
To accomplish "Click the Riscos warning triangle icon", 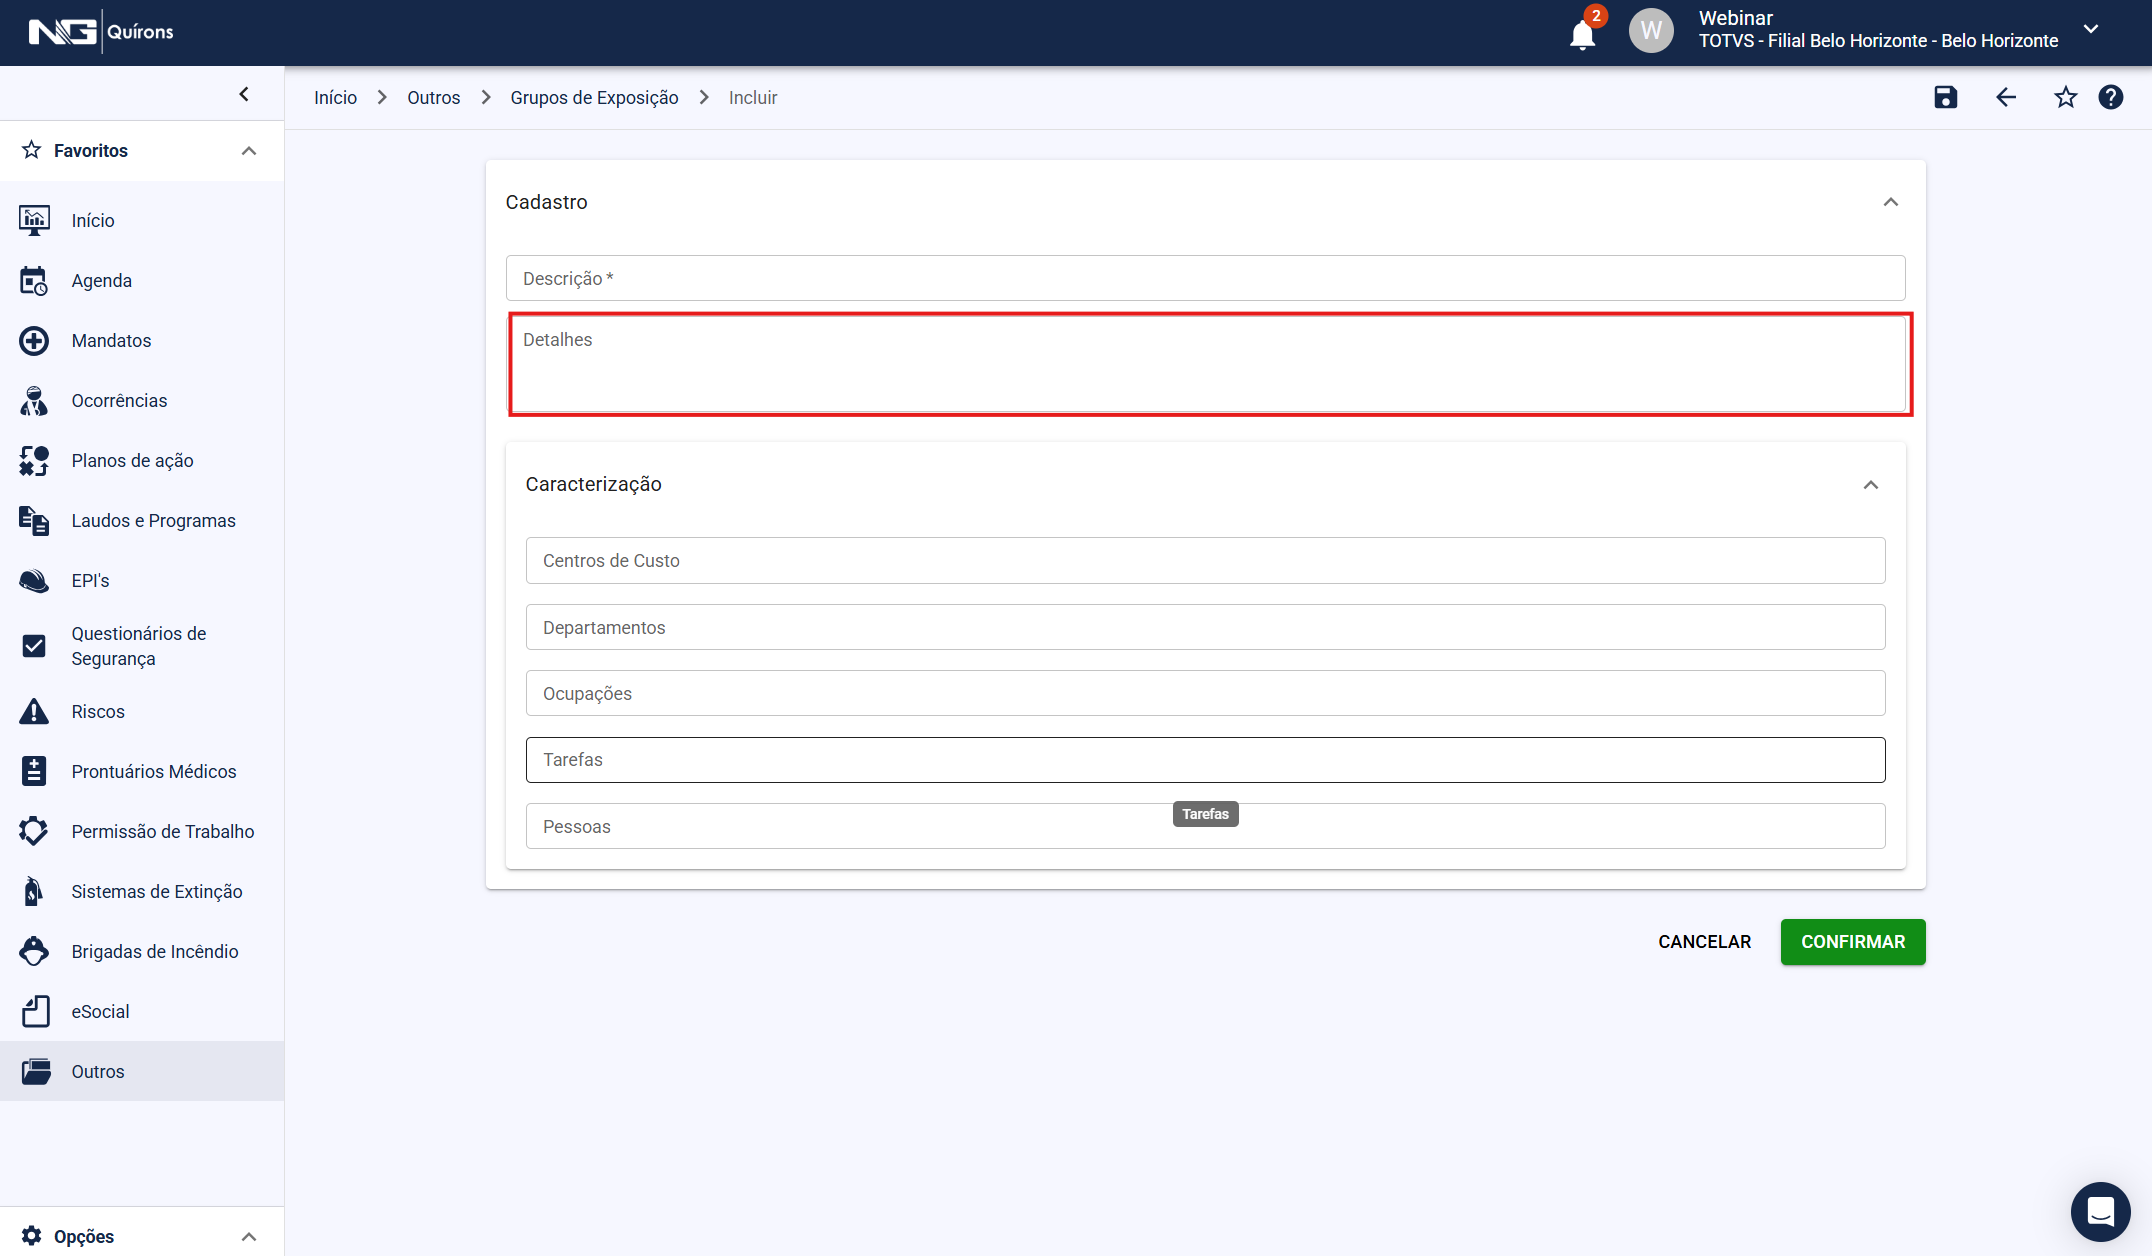I will [34, 711].
